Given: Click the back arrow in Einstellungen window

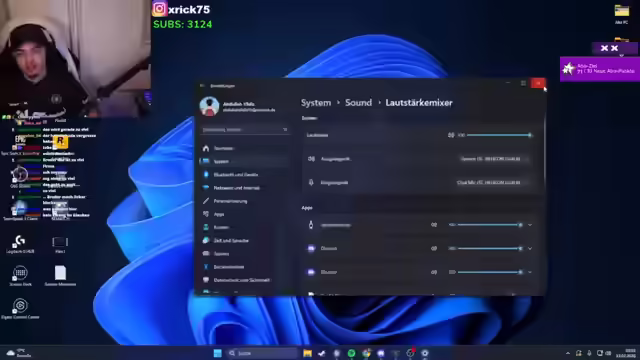Looking at the screenshot, I should (202, 86).
